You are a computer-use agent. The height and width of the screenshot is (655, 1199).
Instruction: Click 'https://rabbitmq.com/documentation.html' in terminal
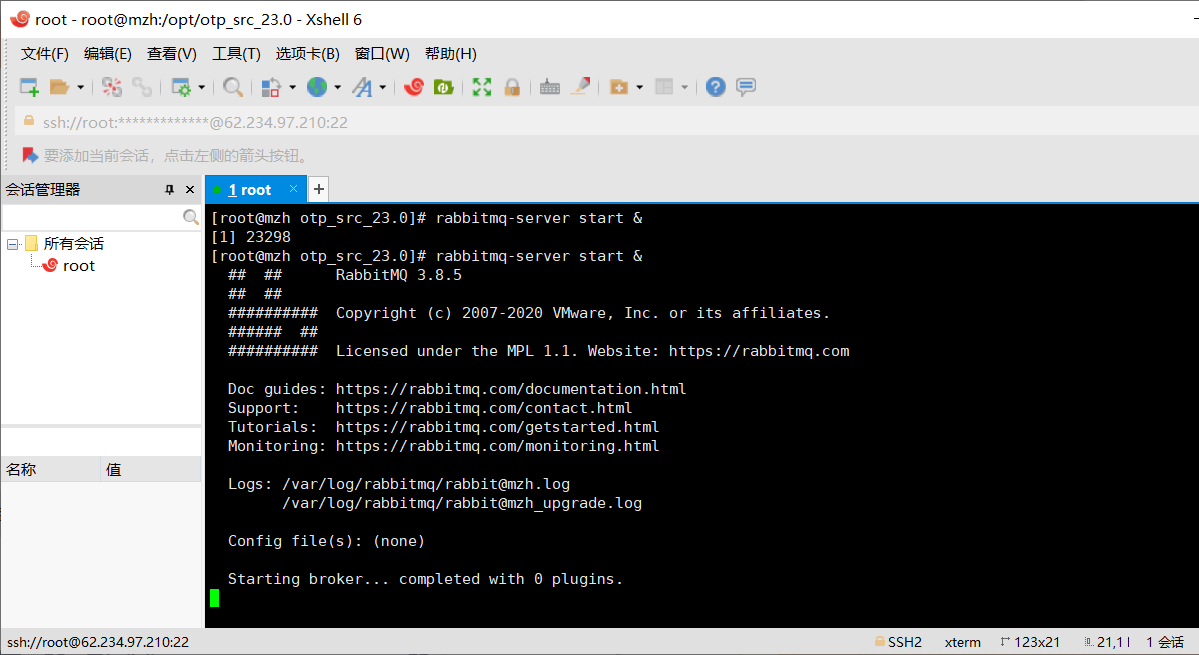tap(511, 389)
